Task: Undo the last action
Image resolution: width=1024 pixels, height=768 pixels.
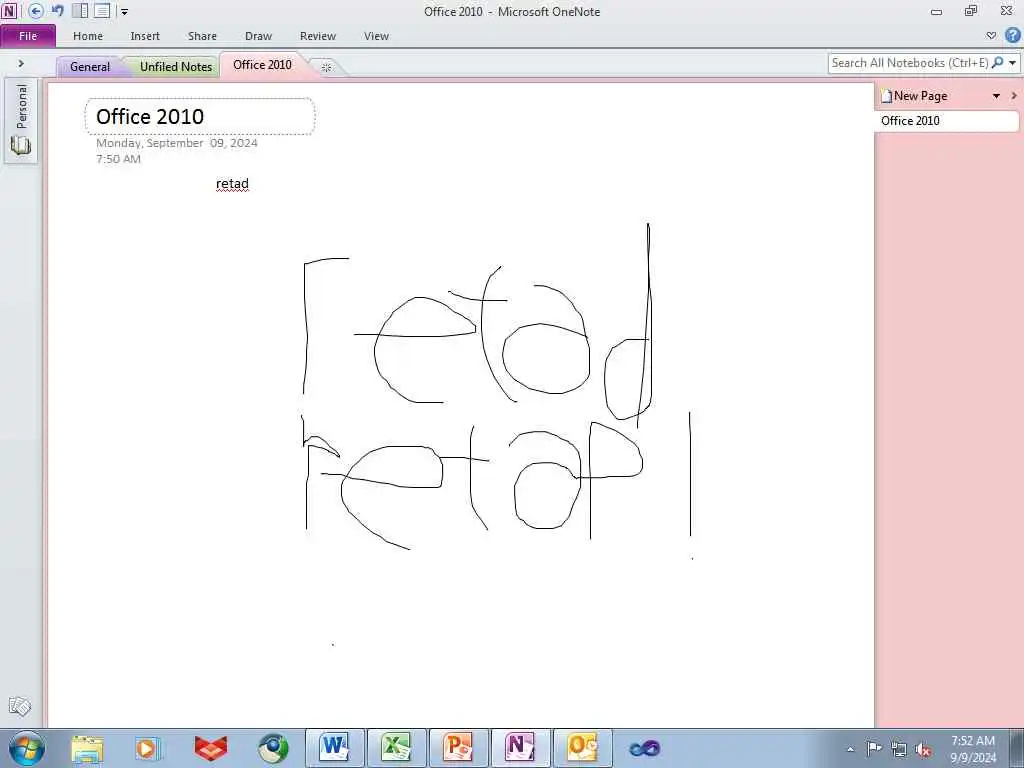Action: coord(57,11)
